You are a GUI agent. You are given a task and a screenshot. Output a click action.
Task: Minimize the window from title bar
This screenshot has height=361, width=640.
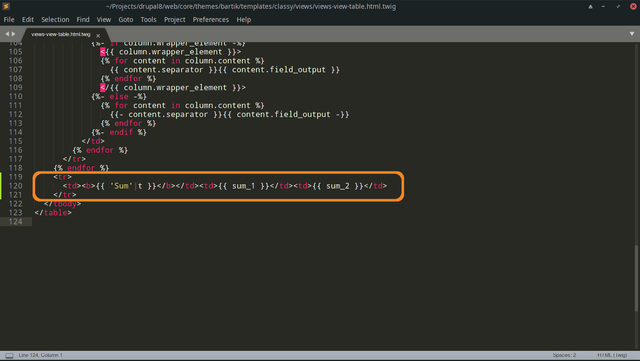tap(603, 7)
